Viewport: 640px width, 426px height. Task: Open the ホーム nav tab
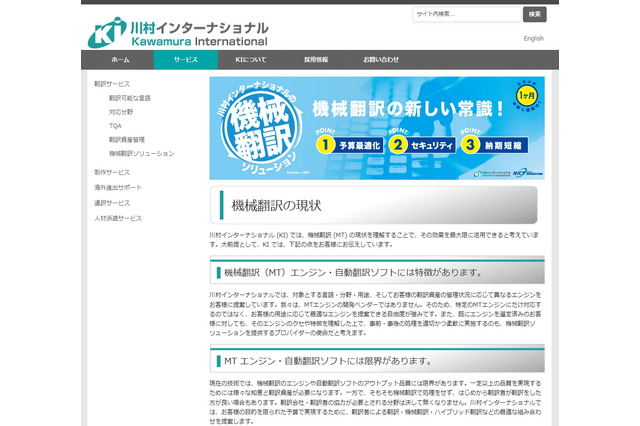click(x=120, y=60)
